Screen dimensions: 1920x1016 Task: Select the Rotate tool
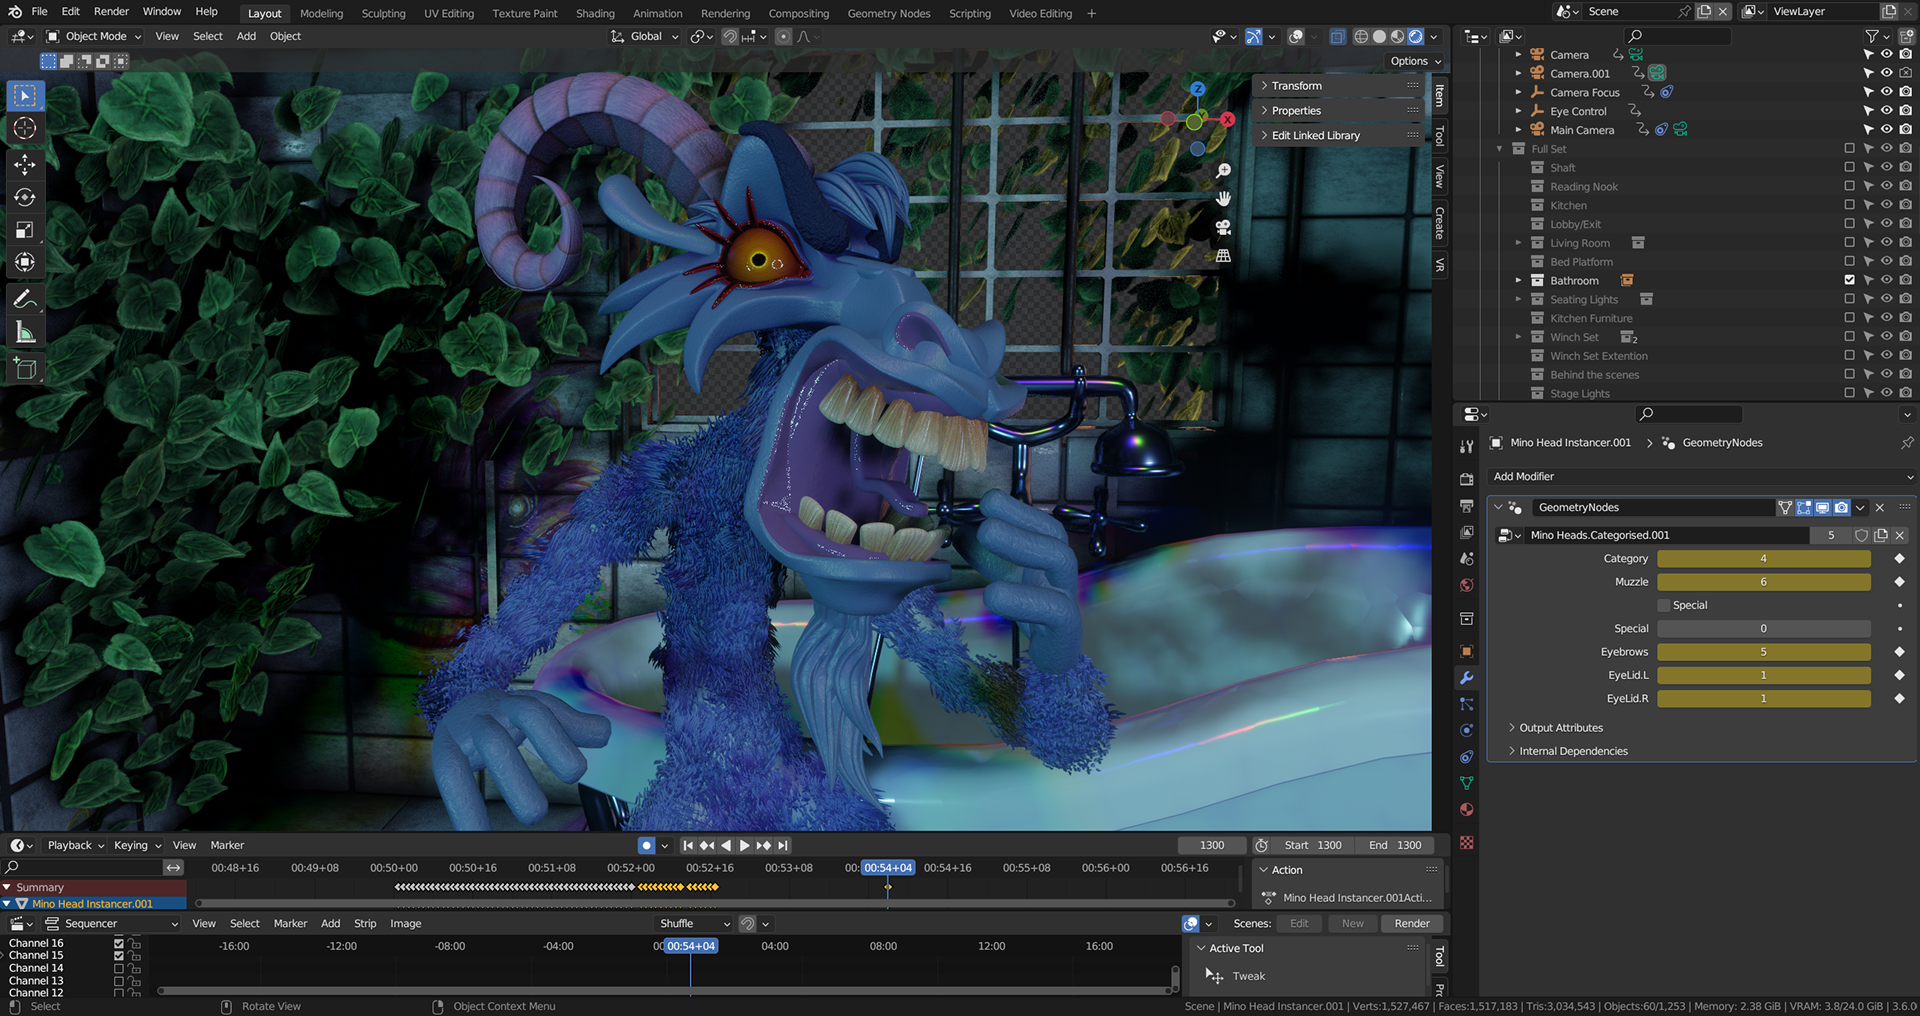coord(25,197)
